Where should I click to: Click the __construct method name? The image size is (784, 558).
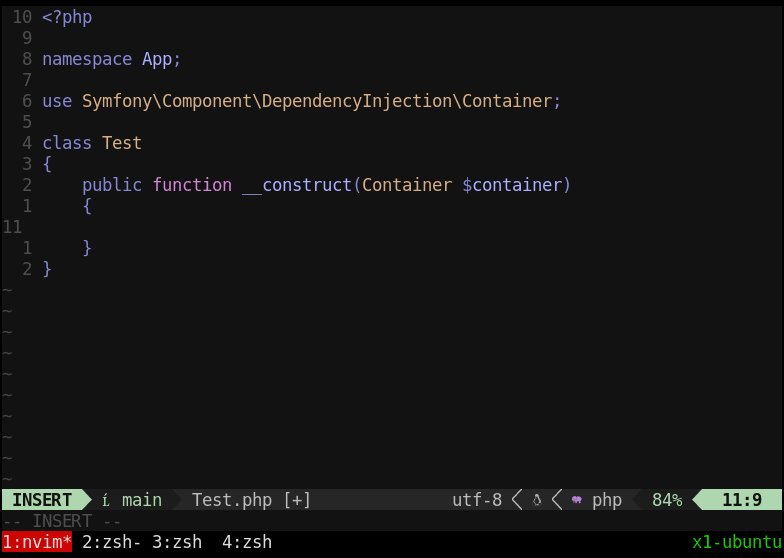click(x=297, y=186)
